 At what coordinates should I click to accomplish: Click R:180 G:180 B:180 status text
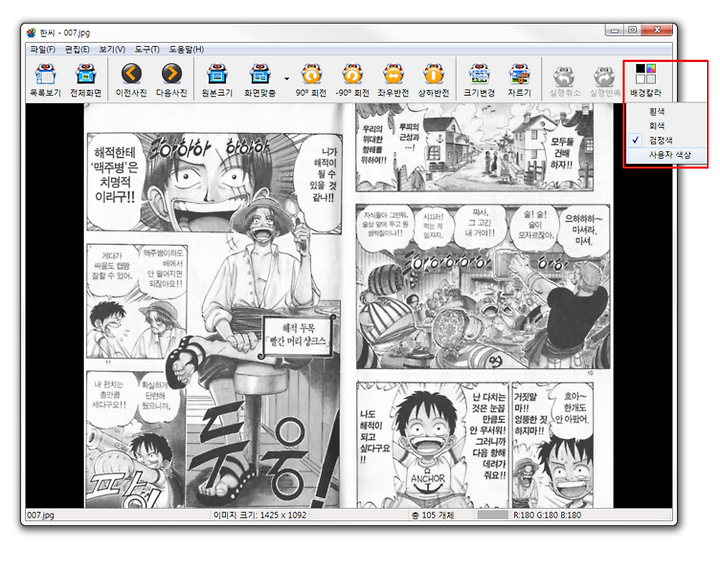point(547,515)
